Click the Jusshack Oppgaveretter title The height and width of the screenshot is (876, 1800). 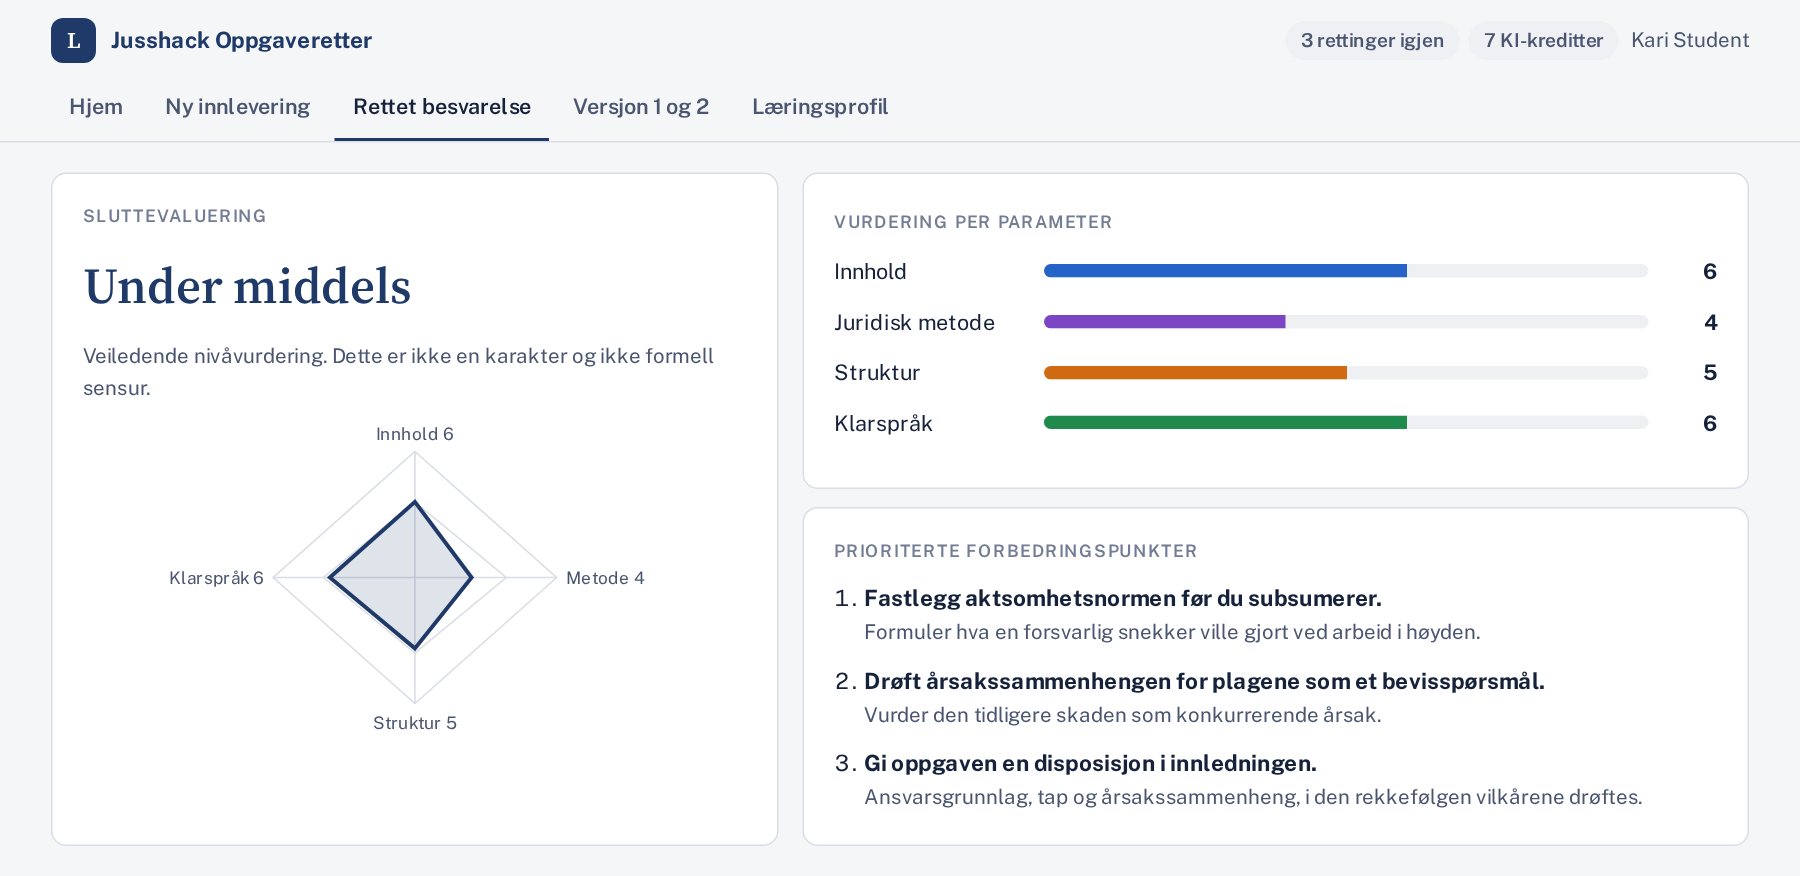point(241,41)
